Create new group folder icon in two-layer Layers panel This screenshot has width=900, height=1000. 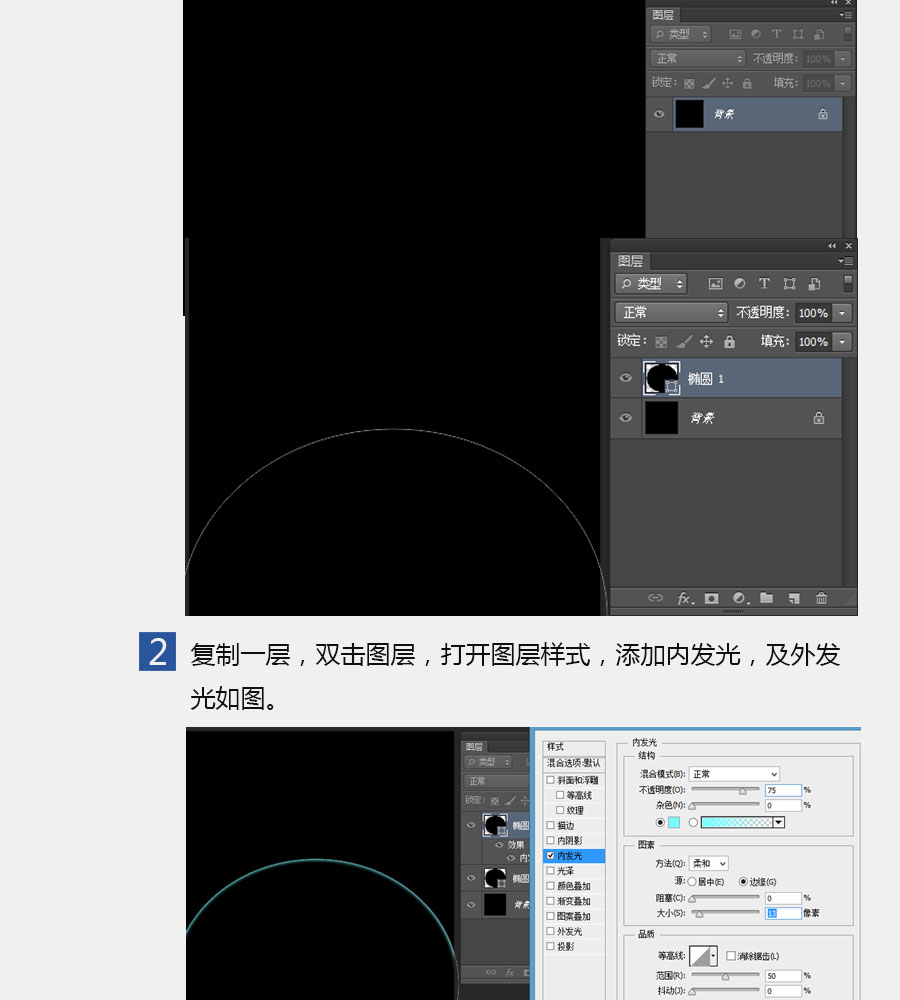[767, 598]
